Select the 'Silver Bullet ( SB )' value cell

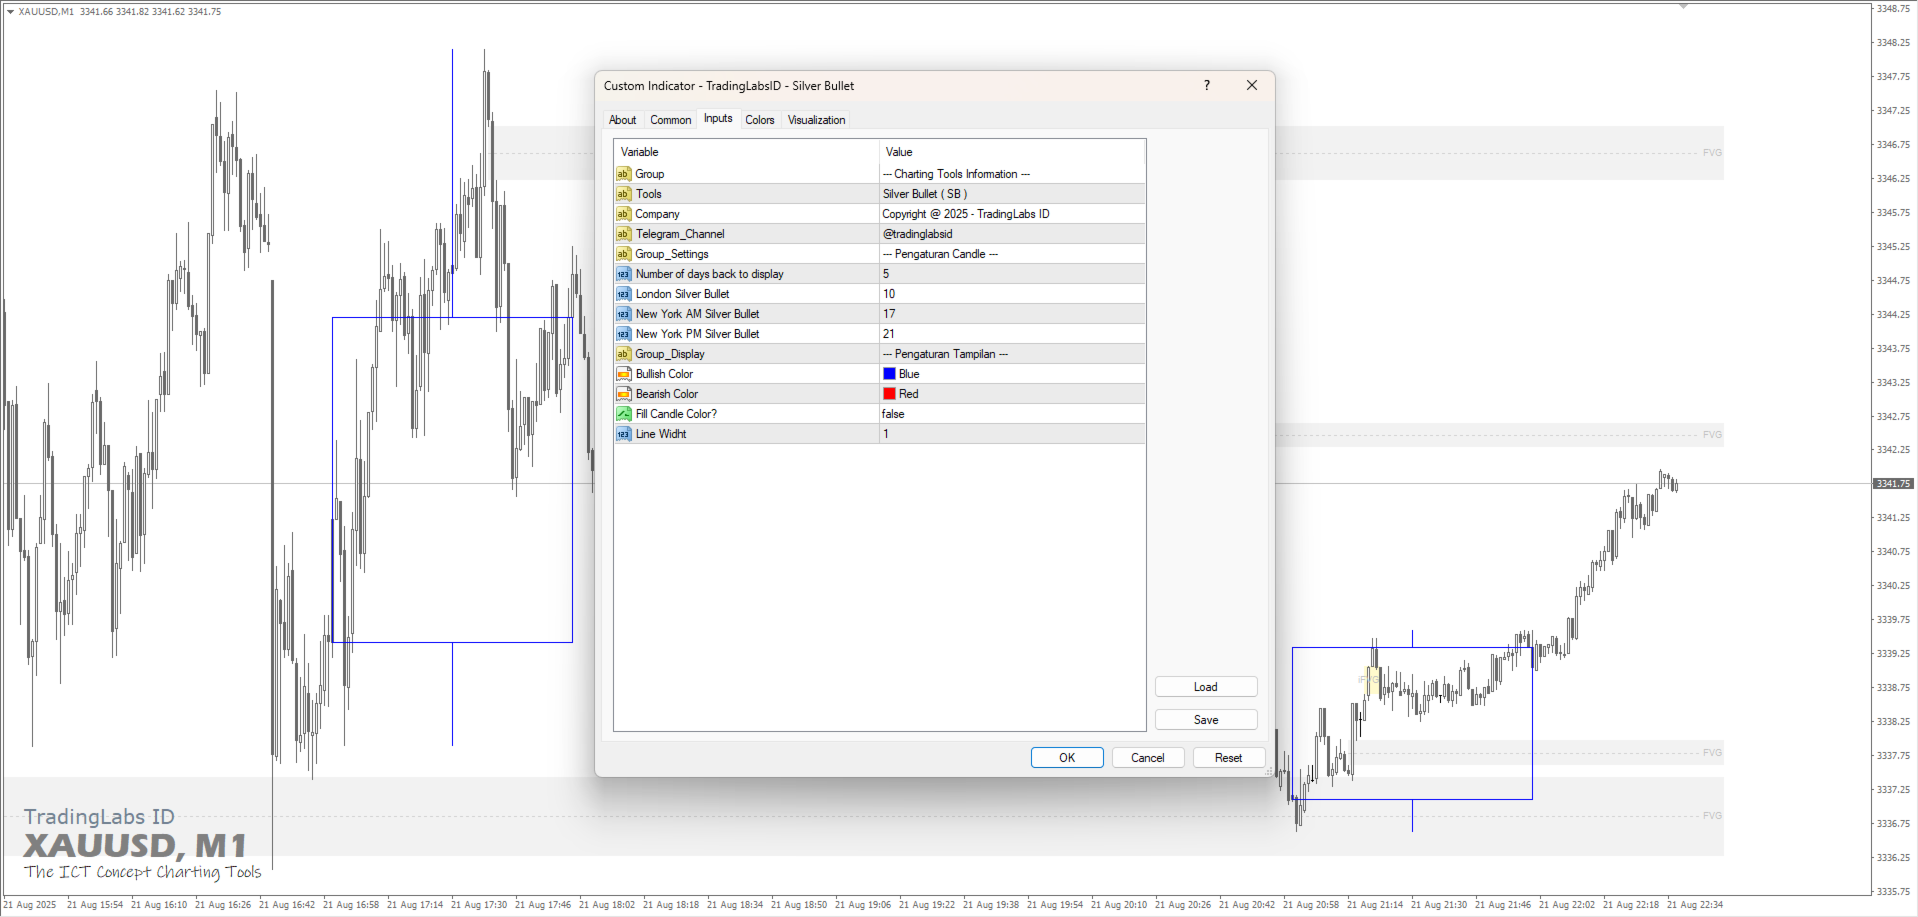[1012, 194]
